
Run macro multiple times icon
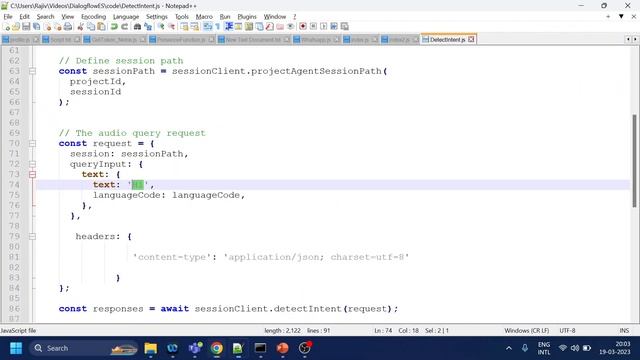click(x=334, y=27)
